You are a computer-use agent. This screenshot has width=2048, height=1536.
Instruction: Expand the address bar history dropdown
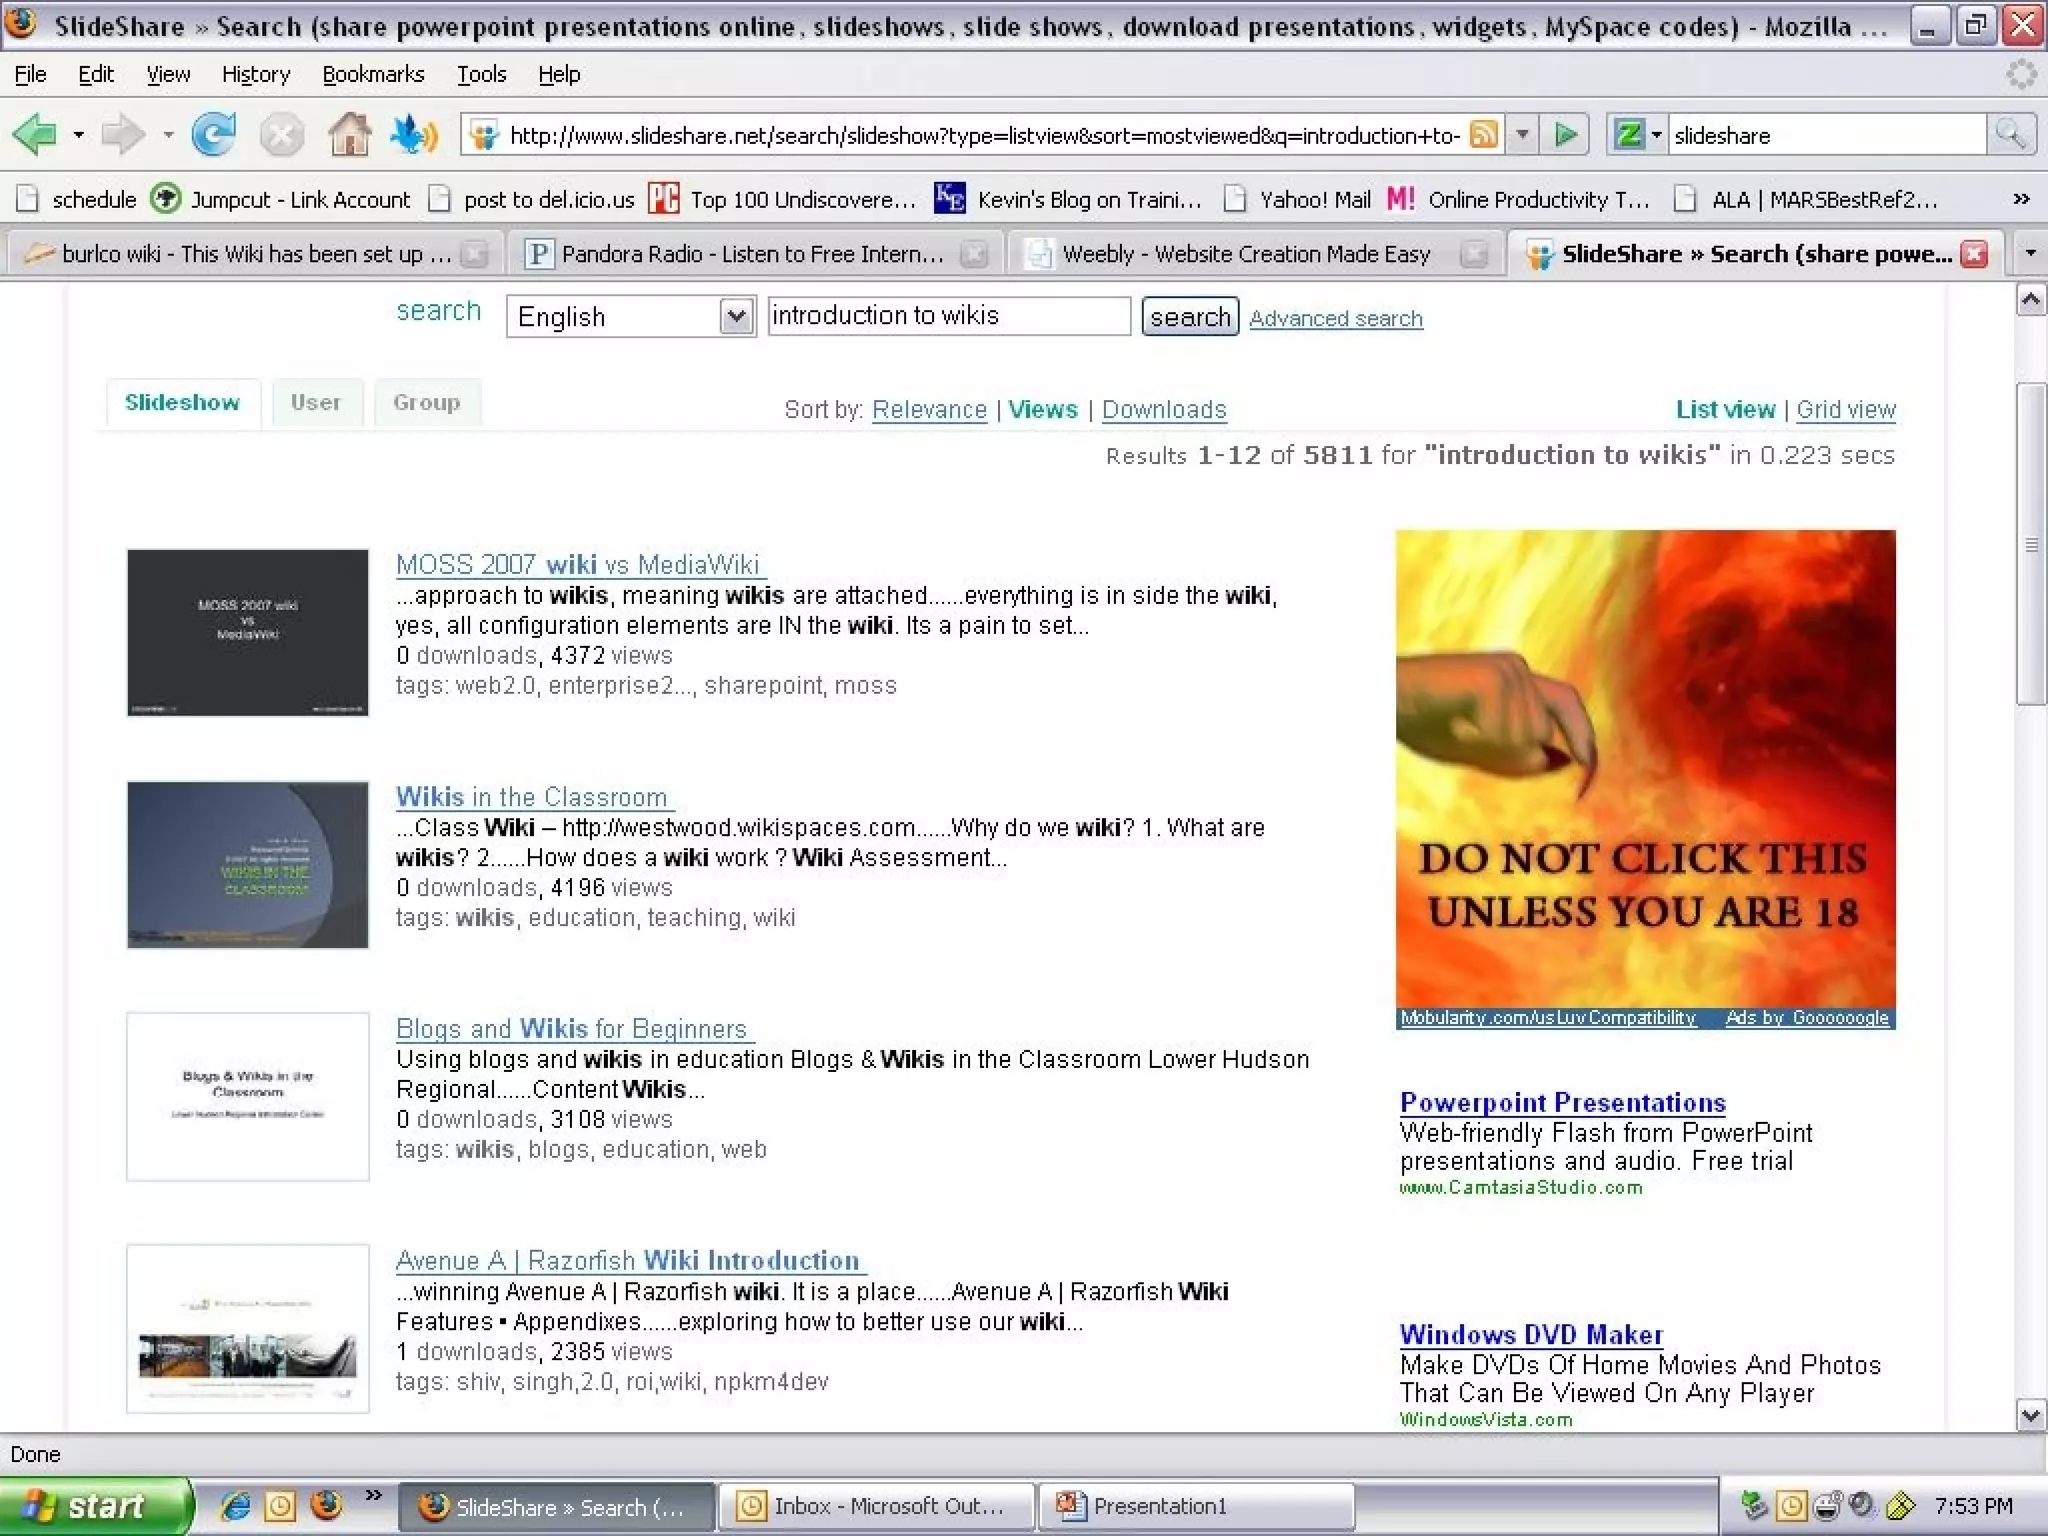1522,134
